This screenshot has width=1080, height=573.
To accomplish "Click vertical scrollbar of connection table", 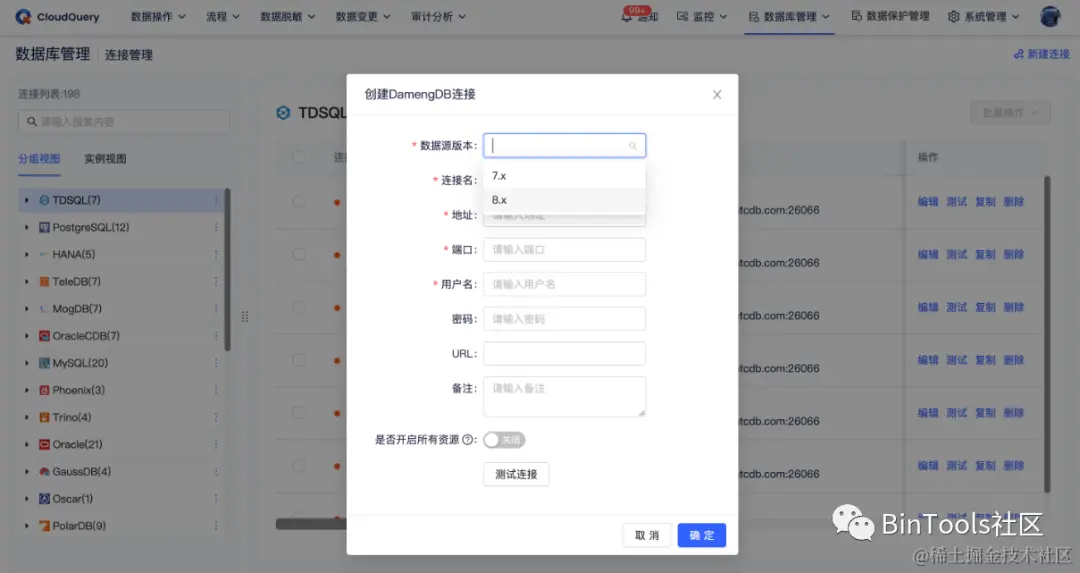I will [1047, 334].
